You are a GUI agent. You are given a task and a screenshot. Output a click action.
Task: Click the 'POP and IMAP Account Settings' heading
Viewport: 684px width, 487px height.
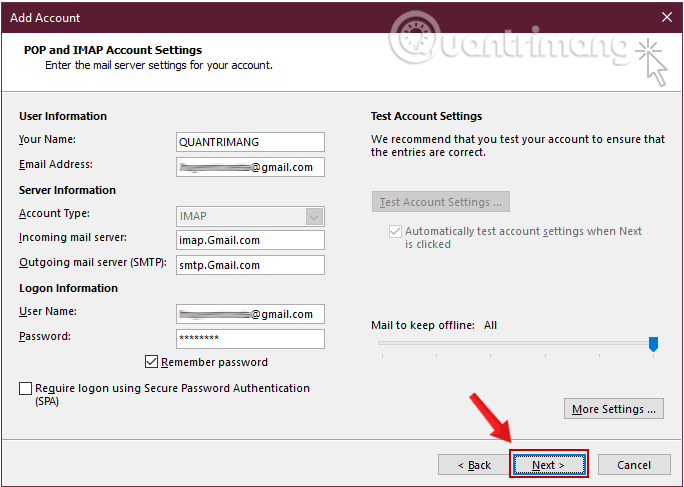(113, 50)
